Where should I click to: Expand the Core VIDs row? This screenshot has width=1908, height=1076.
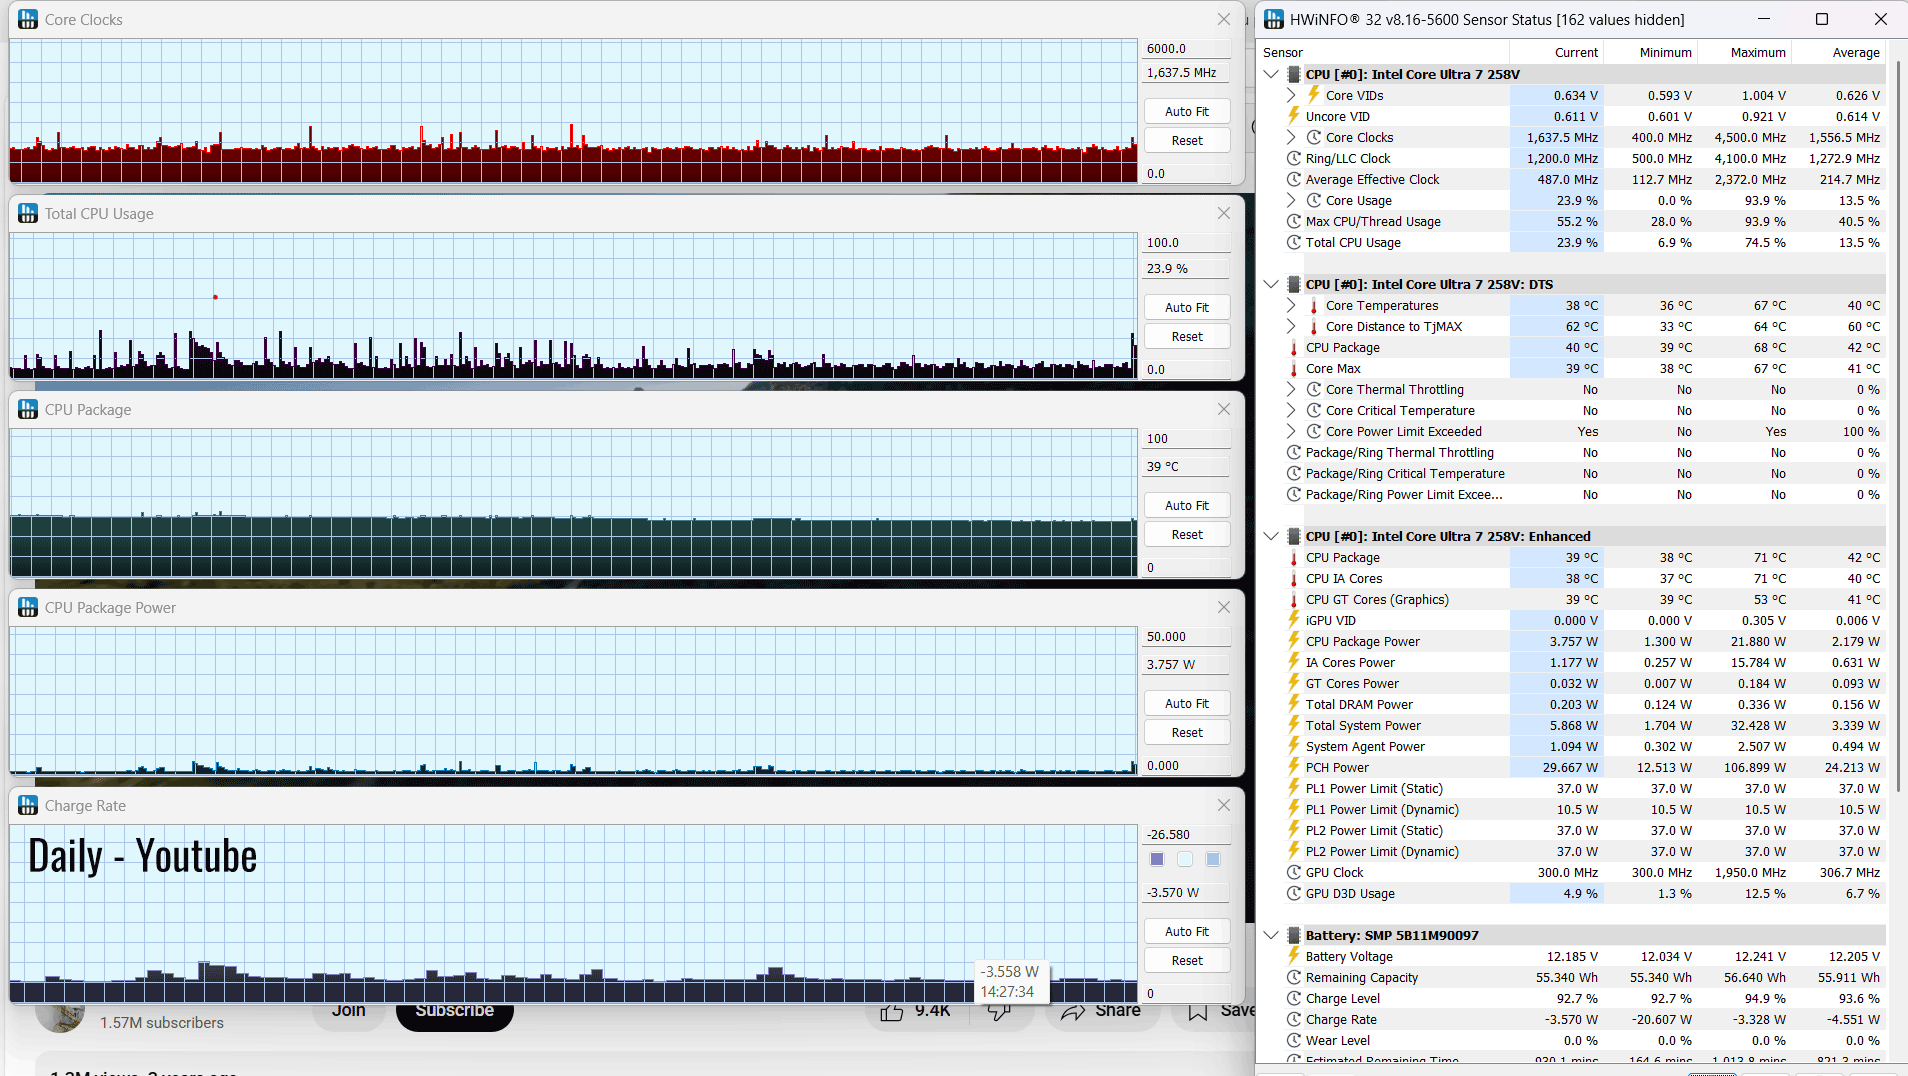tap(1291, 95)
